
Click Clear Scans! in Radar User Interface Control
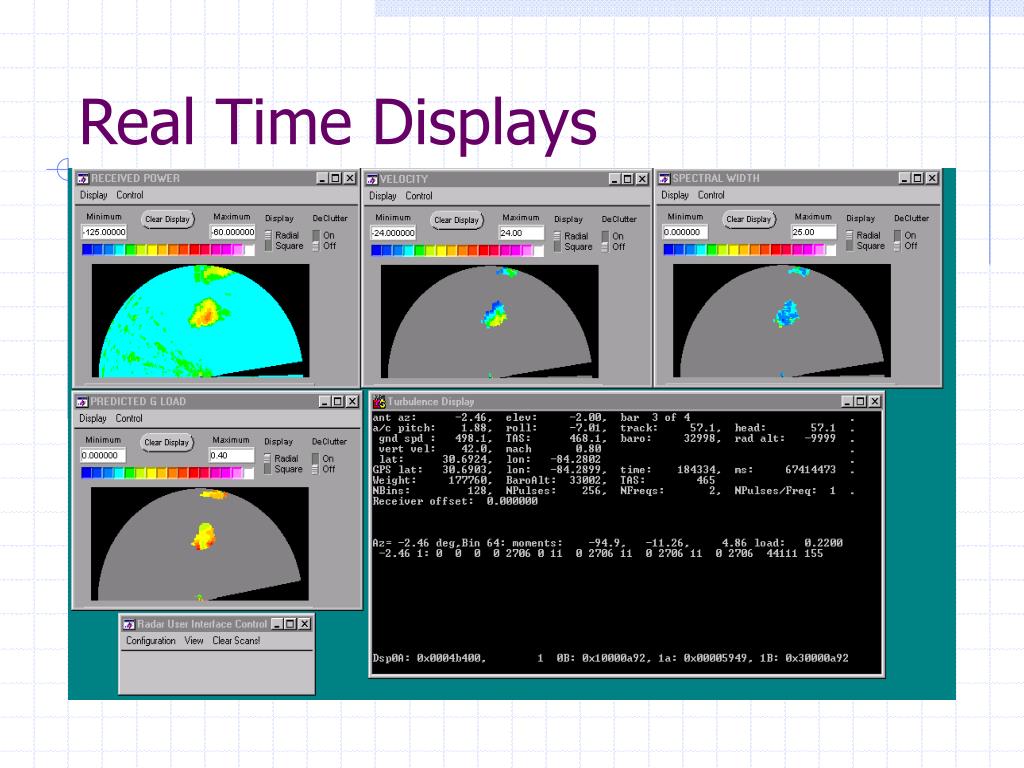236,641
